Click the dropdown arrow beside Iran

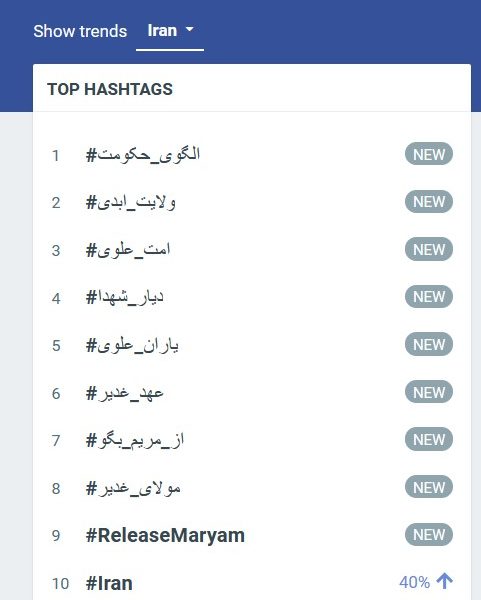tap(189, 29)
